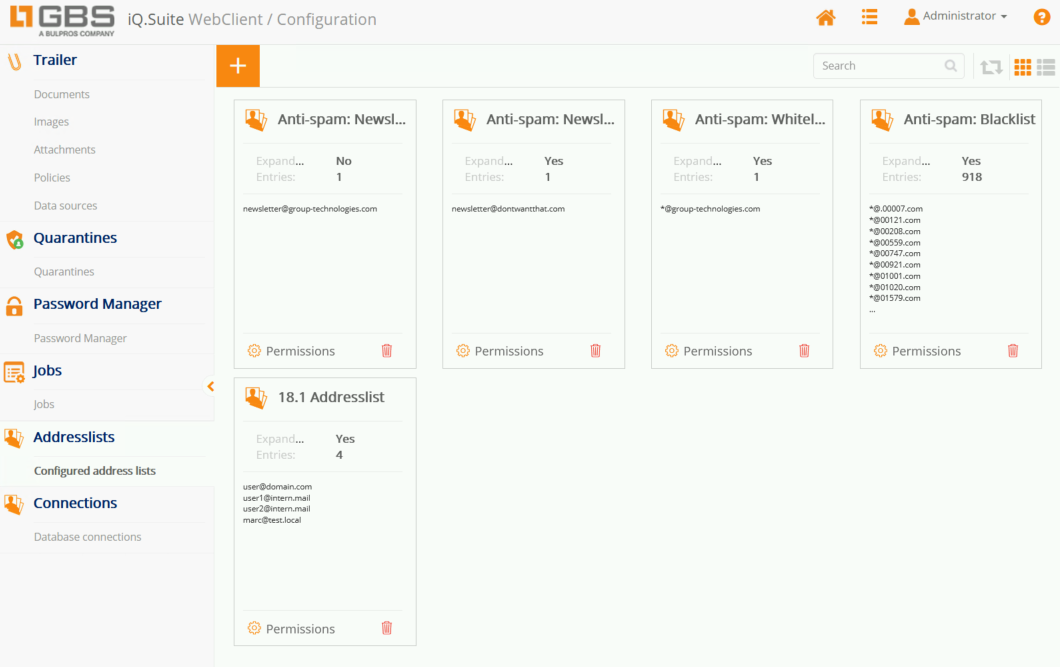Open Configured address lists in sidebar
Image resolution: width=1060 pixels, height=667 pixels.
click(95, 471)
